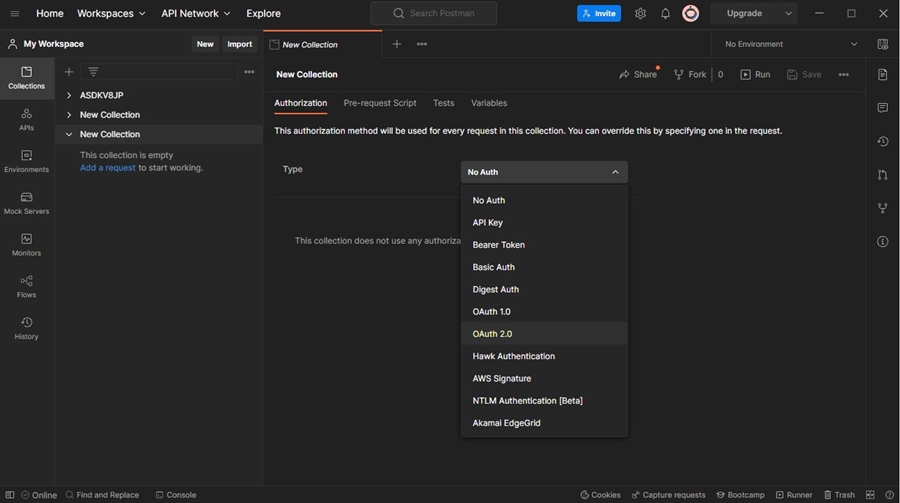Viewport: 900px width, 503px height.
Task: Open the user avatar menu
Action: click(x=690, y=13)
